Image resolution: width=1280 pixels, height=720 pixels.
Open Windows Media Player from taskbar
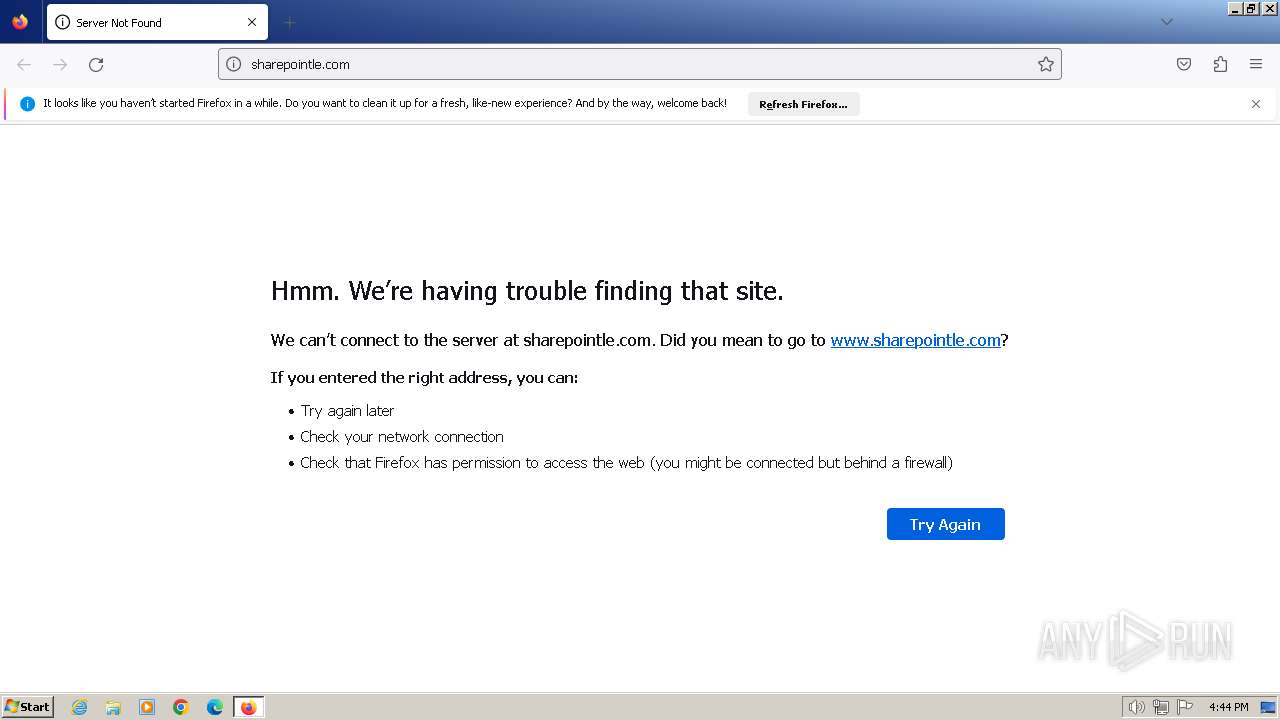pos(147,707)
